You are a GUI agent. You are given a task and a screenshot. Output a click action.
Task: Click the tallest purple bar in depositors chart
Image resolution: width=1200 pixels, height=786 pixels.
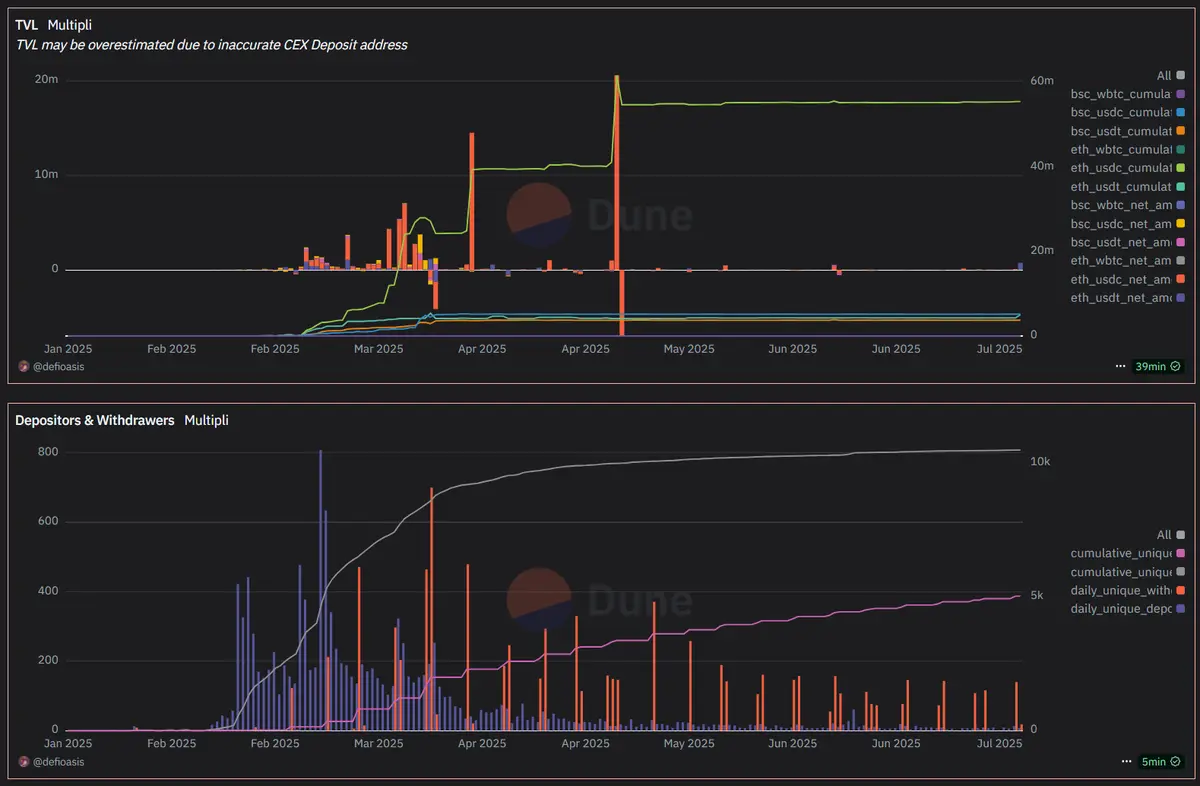(321, 590)
